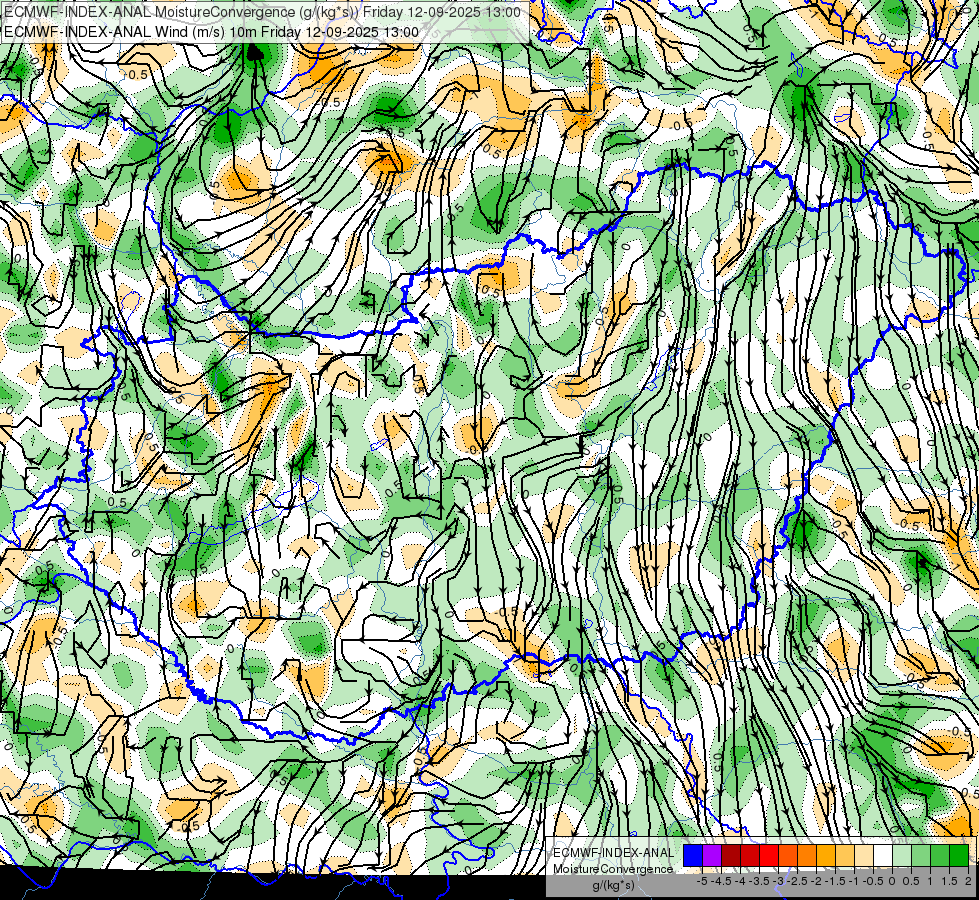Click the palest green legend swatch

click(x=902, y=856)
